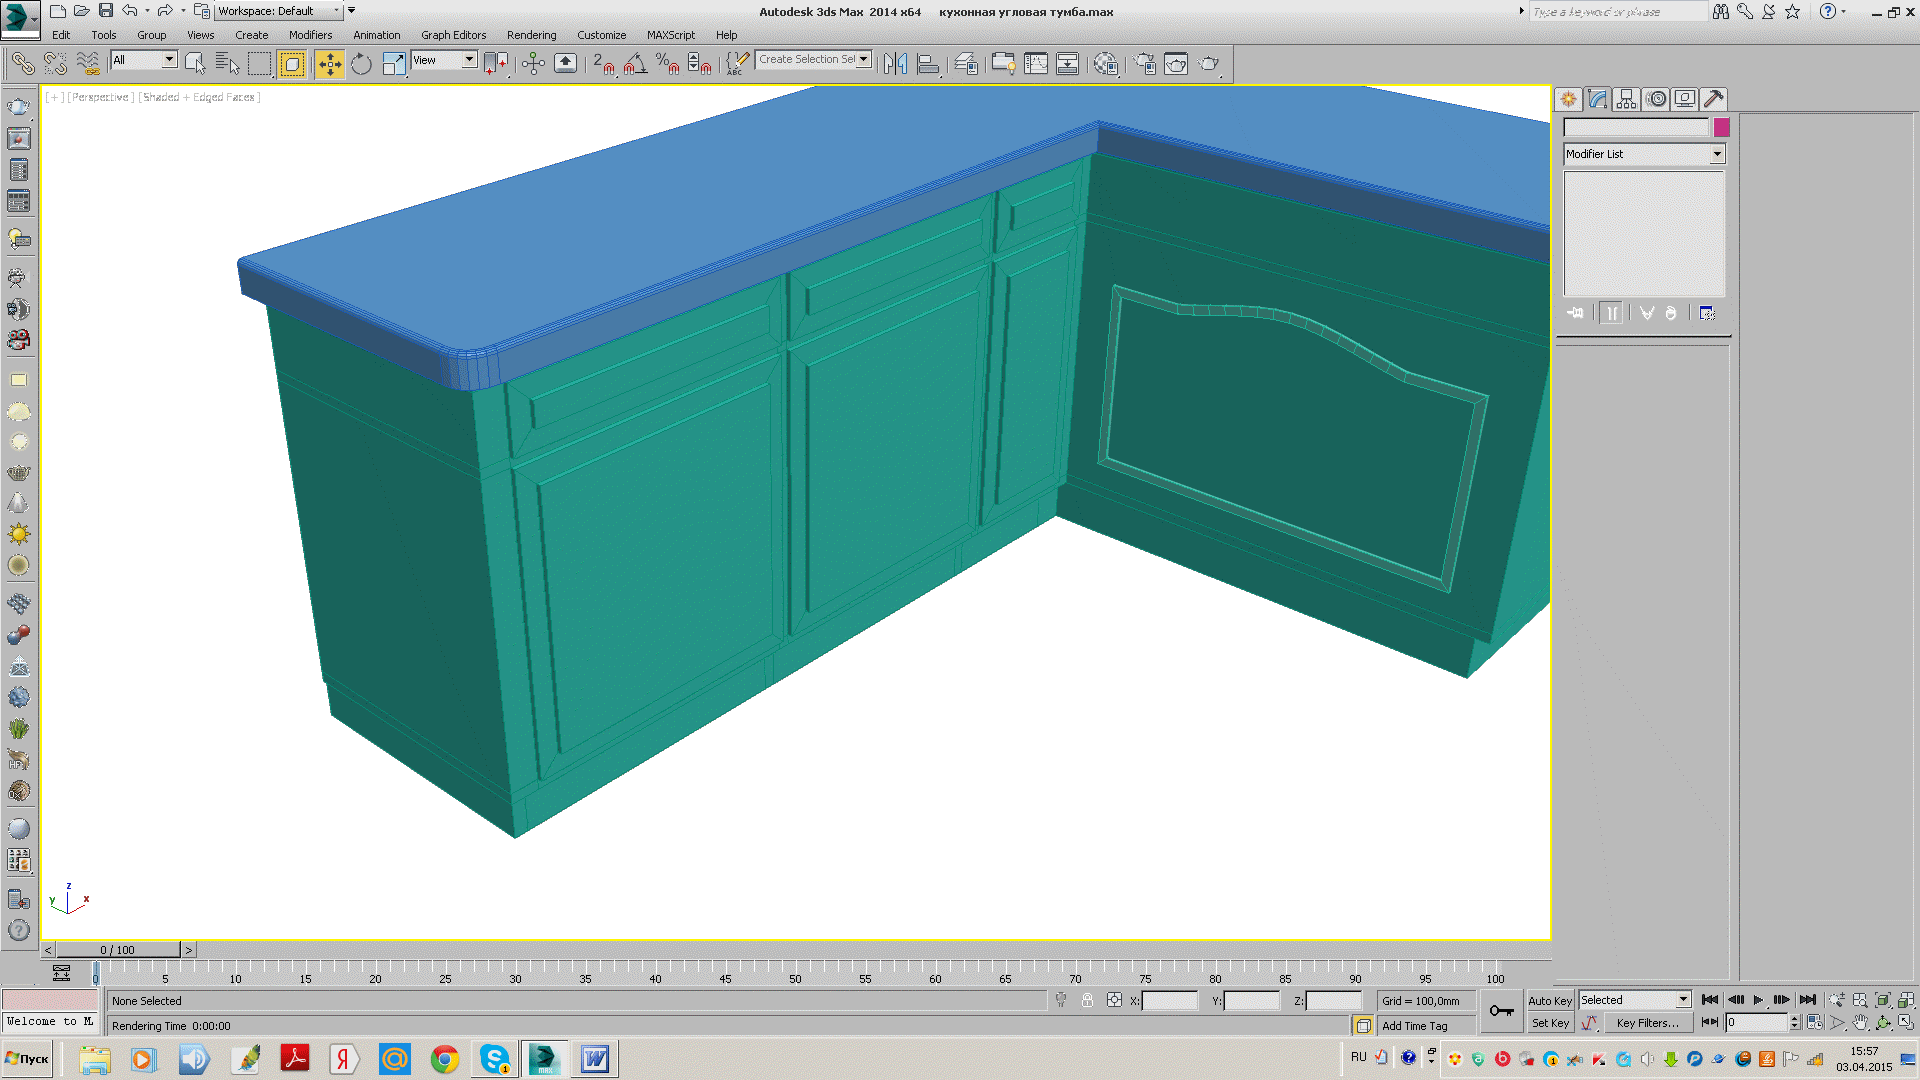The width and height of the screenshot is (1920, 1080).
Task: Open the Utilities hammer panel
Action: [1713, 99]
